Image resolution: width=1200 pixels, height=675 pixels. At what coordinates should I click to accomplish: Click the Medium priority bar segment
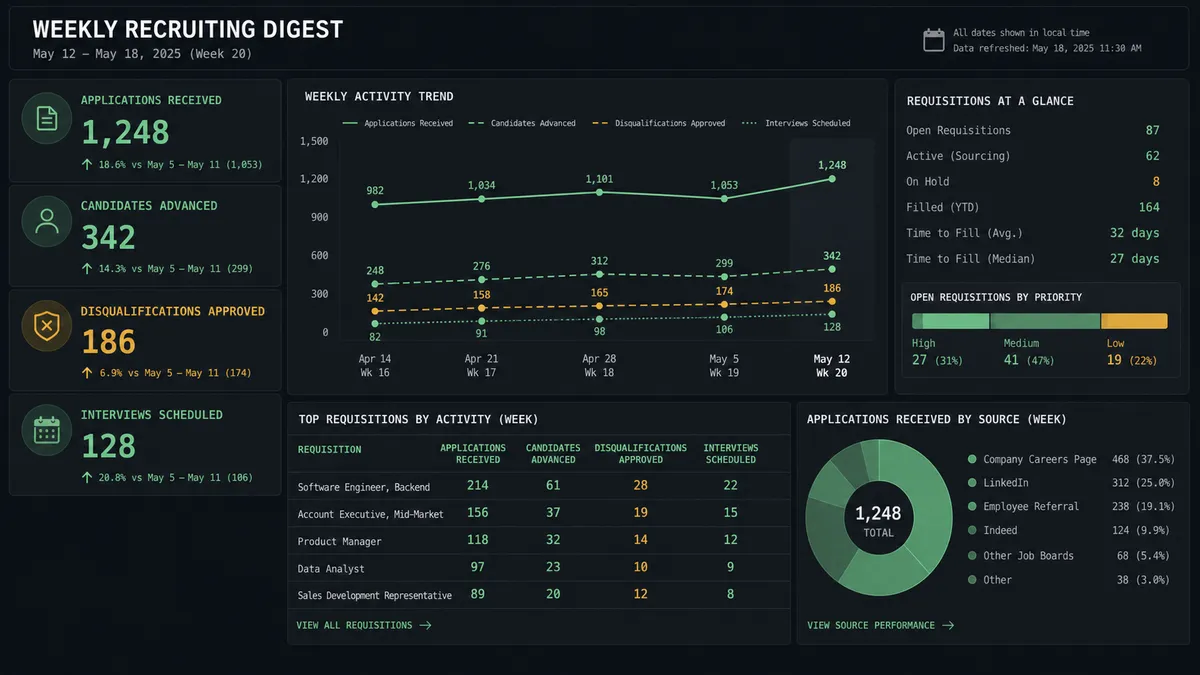[x=1045, y=321]
